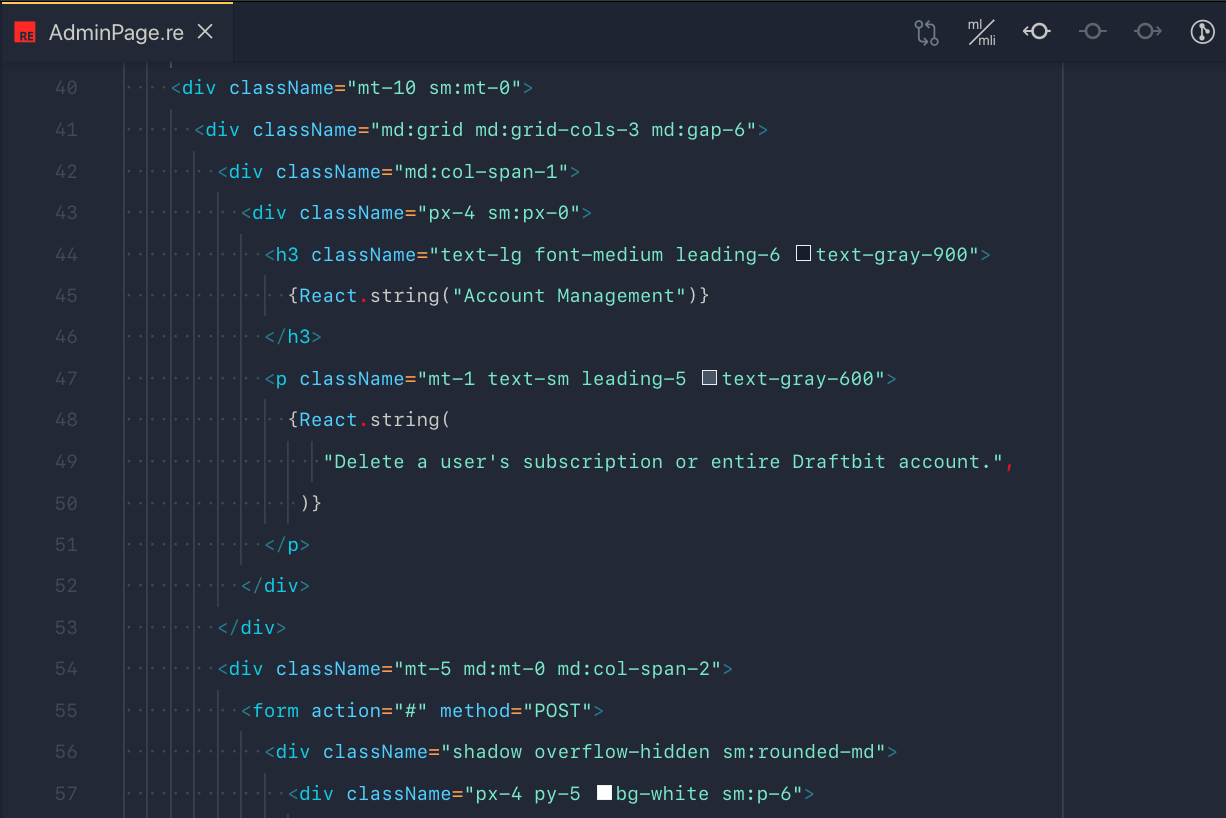Click the bg-white color swatch
The height and width of the screenshot is (818, 1226).
604,793
